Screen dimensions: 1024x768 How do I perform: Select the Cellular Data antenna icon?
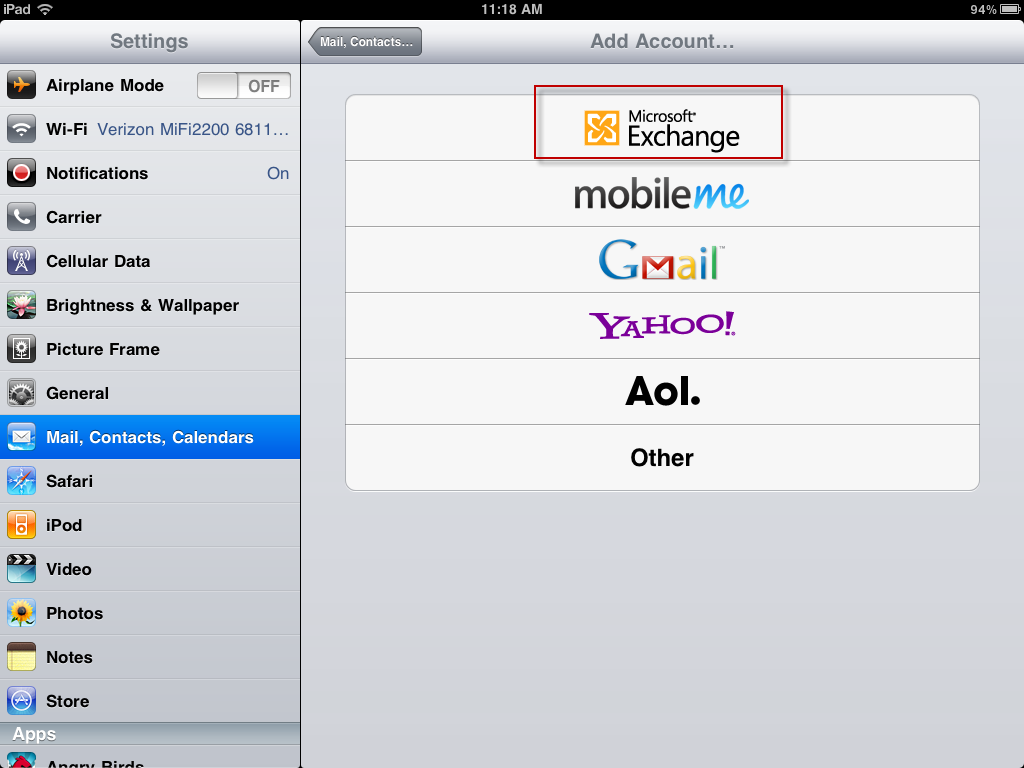tap(22, 261)
